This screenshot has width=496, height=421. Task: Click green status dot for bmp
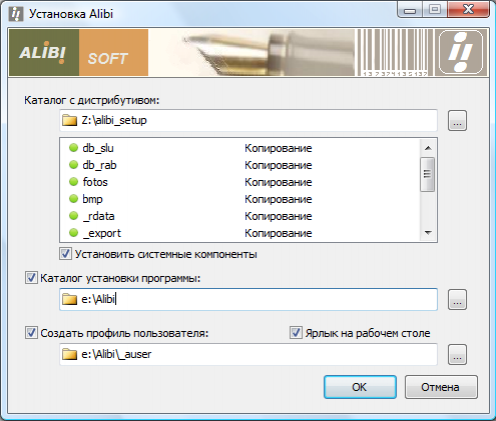(x=73, y=199)
